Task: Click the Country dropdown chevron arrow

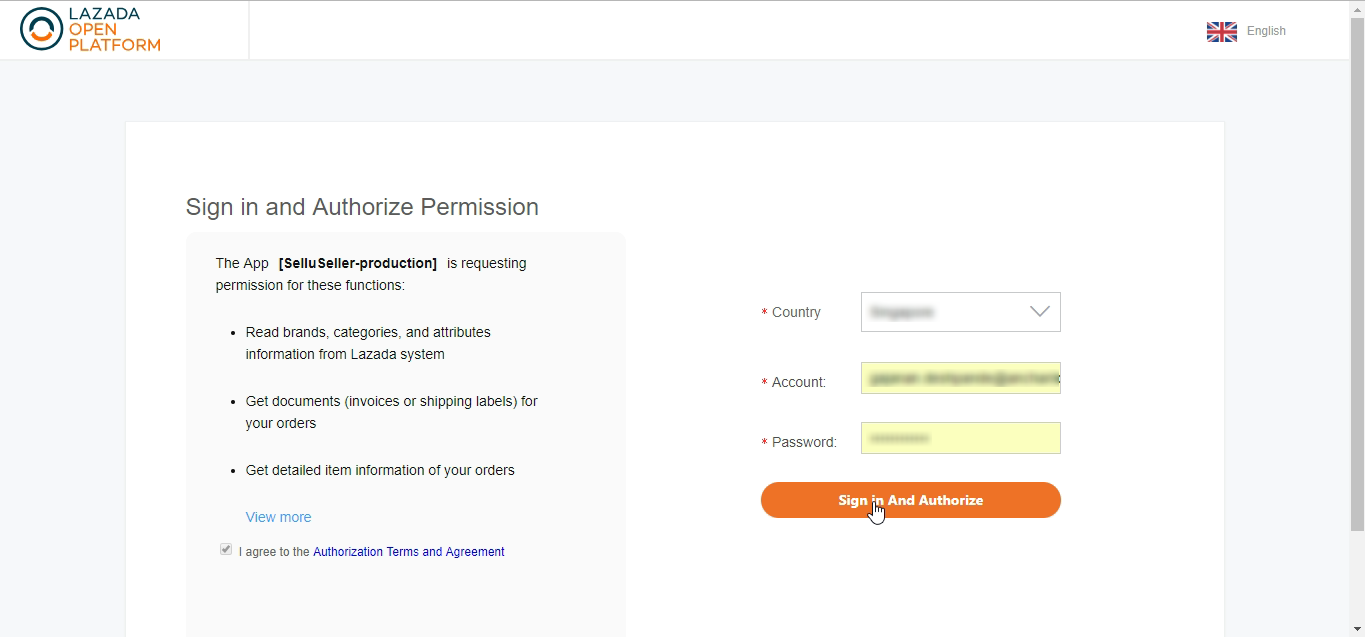Action: [1040, 312]
